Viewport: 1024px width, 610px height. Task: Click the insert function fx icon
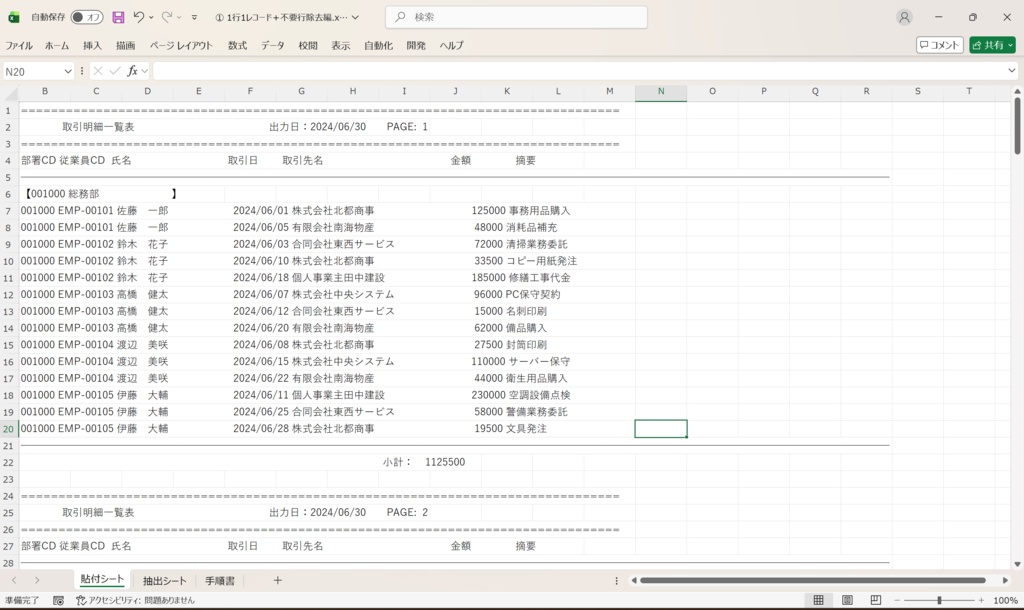coord(133,71)
